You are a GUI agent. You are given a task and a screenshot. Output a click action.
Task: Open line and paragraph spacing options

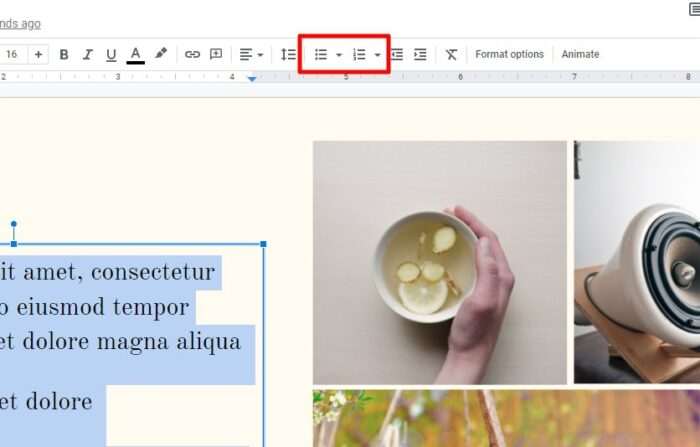point(288,54)
